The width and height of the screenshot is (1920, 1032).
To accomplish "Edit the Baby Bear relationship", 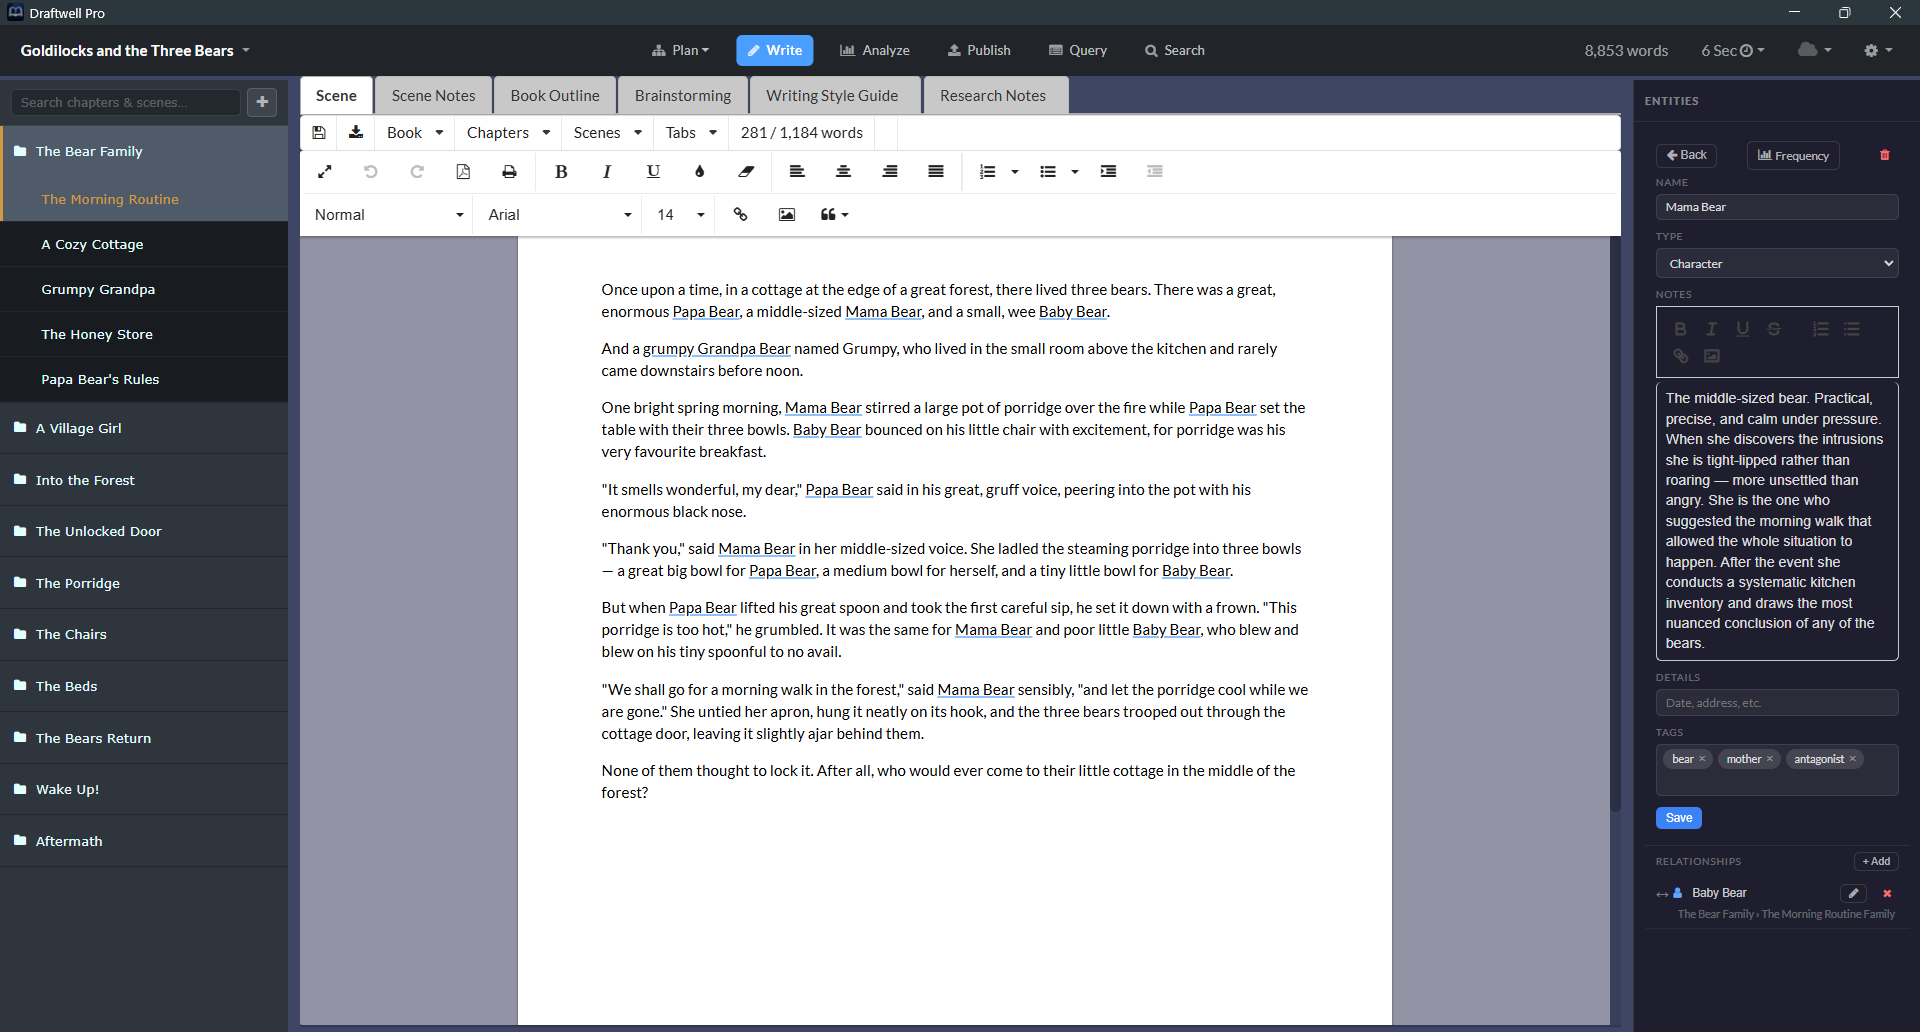I will tap(1853, 893).
